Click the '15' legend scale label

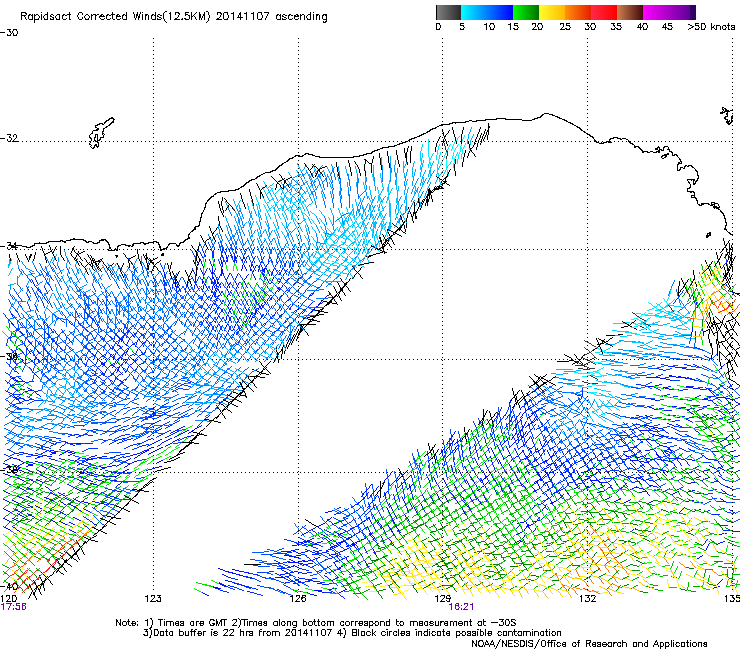click(x=513, y=27)
